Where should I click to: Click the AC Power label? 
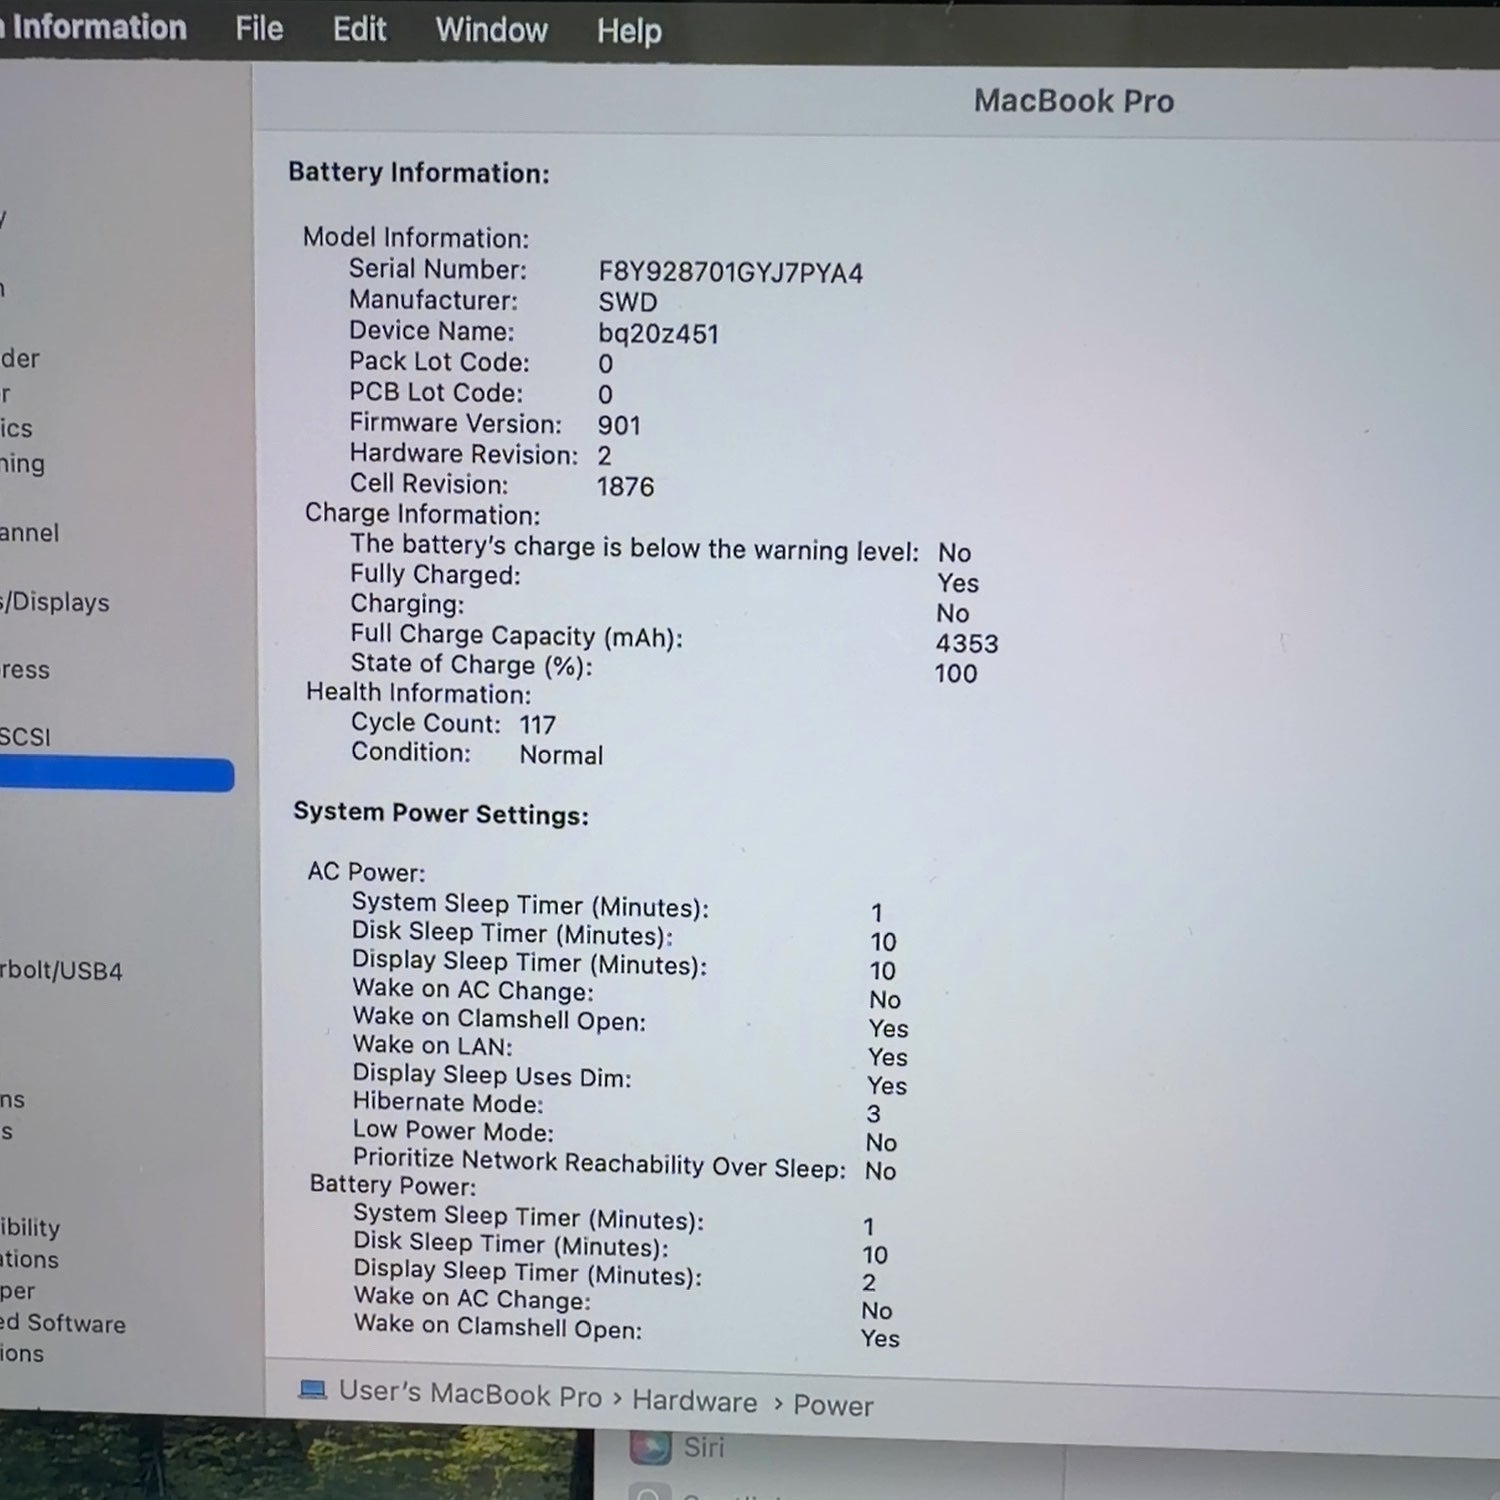click(x=366, y=872)
